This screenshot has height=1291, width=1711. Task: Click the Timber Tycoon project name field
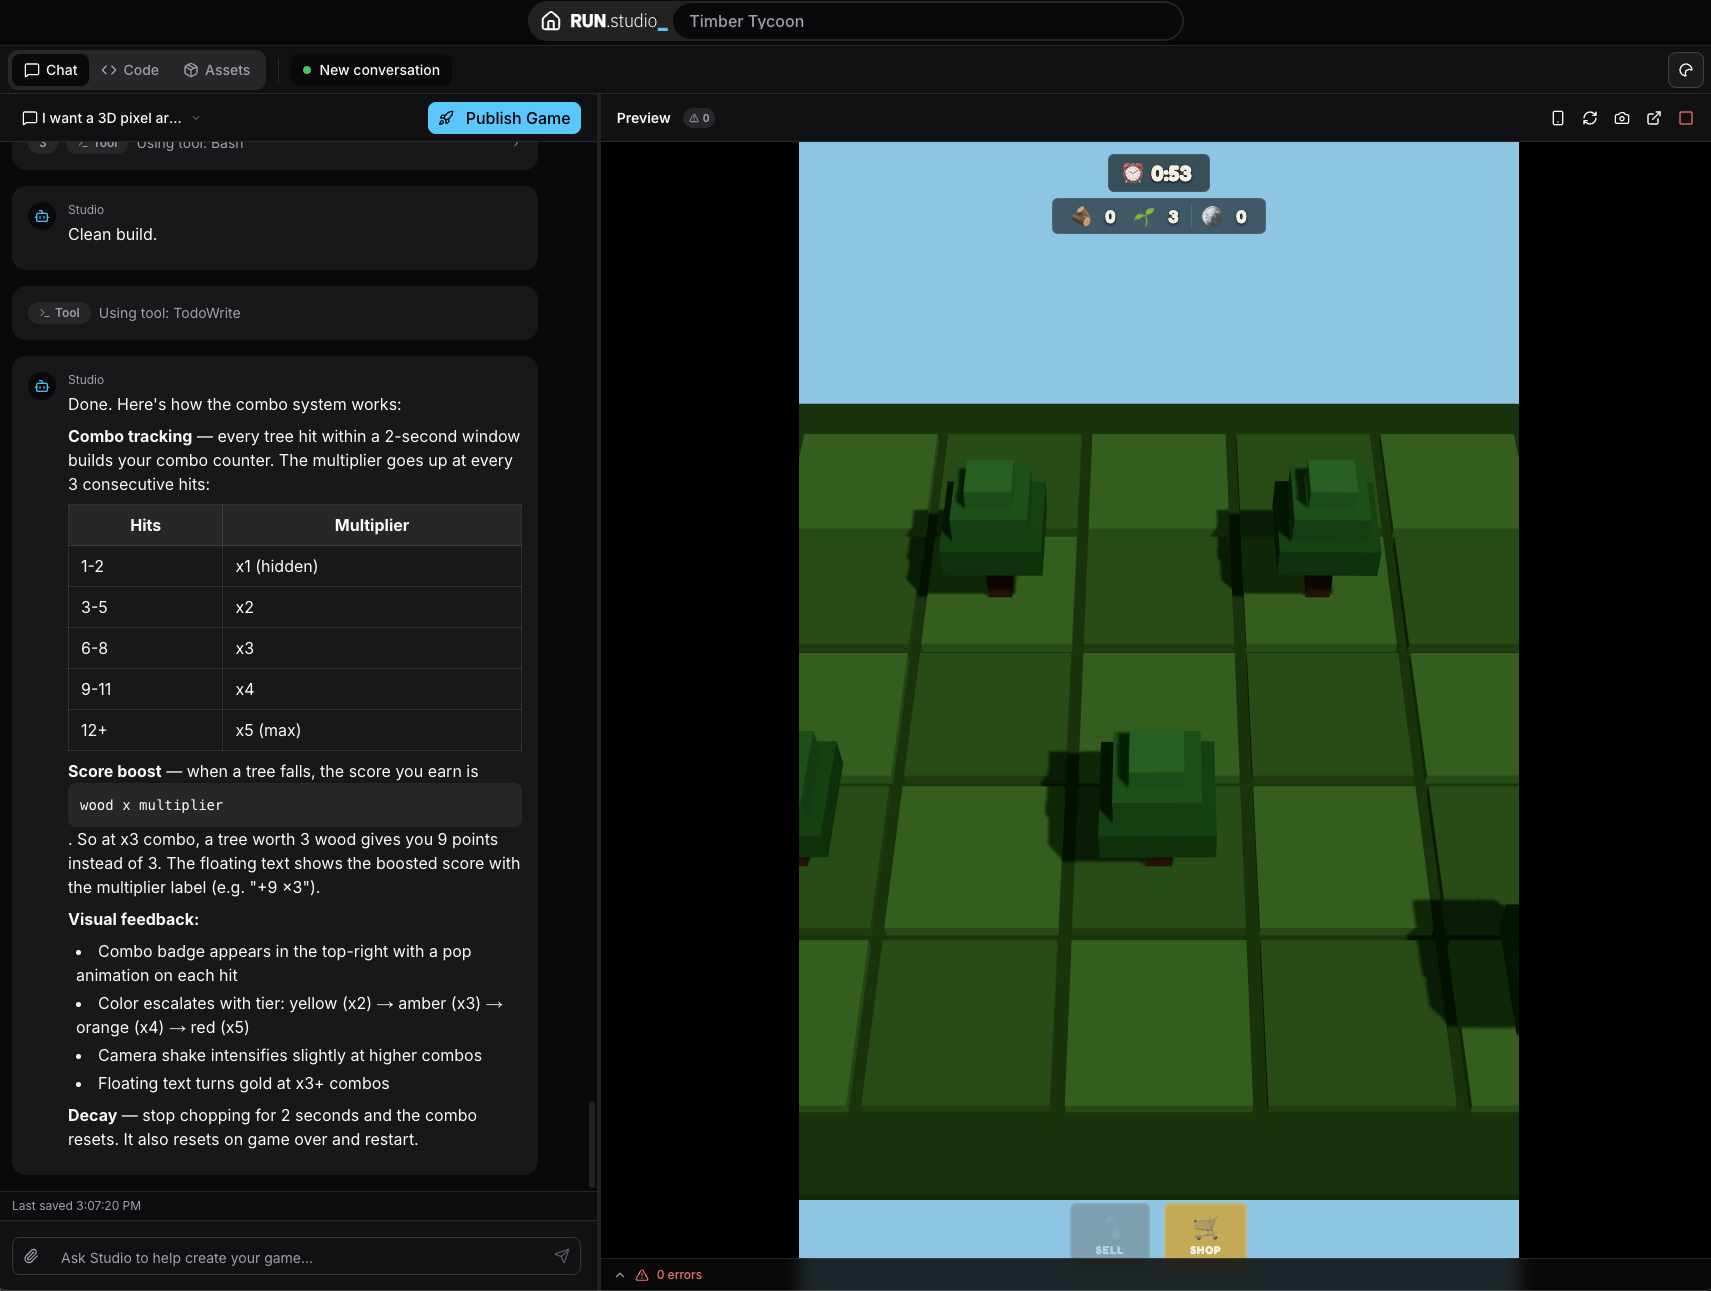coord(927,21)
